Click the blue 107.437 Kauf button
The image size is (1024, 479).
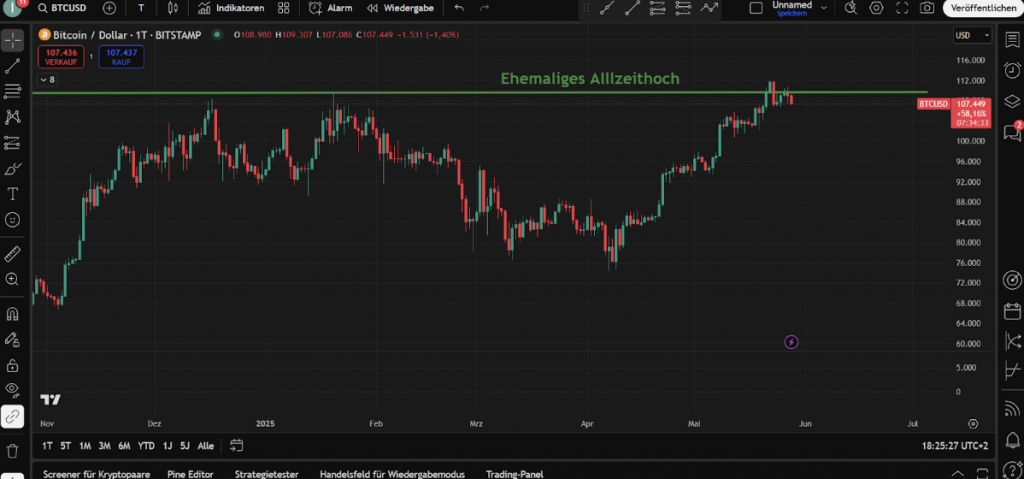pyautogui.click(x=121, y=57)
